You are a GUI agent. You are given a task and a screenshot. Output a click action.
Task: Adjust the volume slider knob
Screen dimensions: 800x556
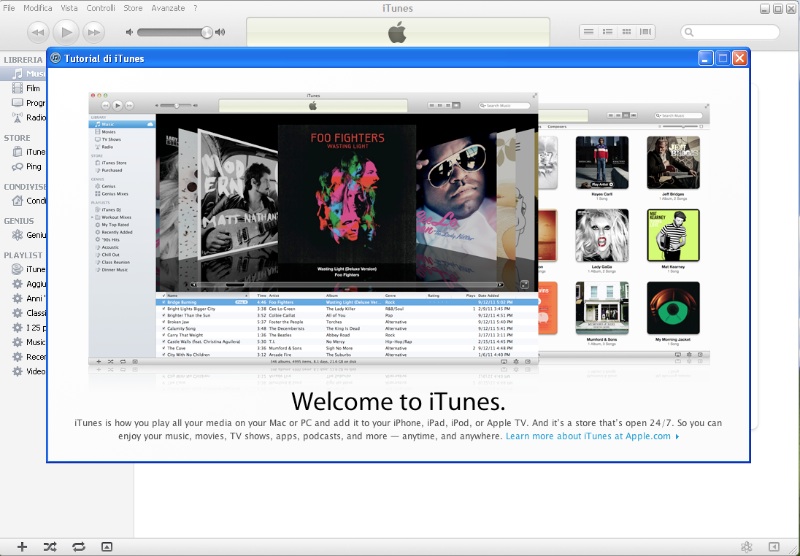click(x=207, y=32)
